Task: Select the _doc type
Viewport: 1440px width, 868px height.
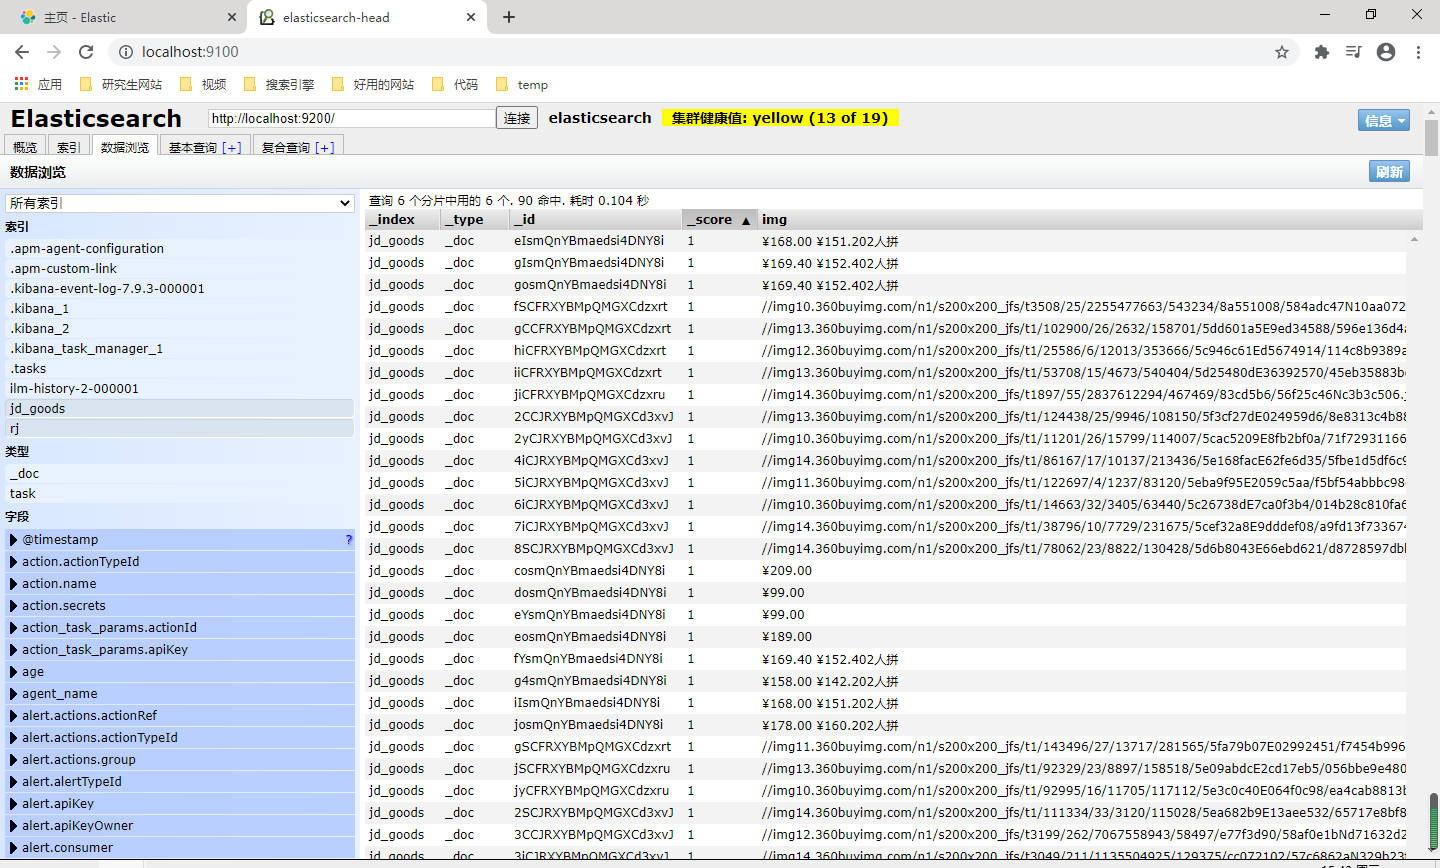Action: click(180, 474)
